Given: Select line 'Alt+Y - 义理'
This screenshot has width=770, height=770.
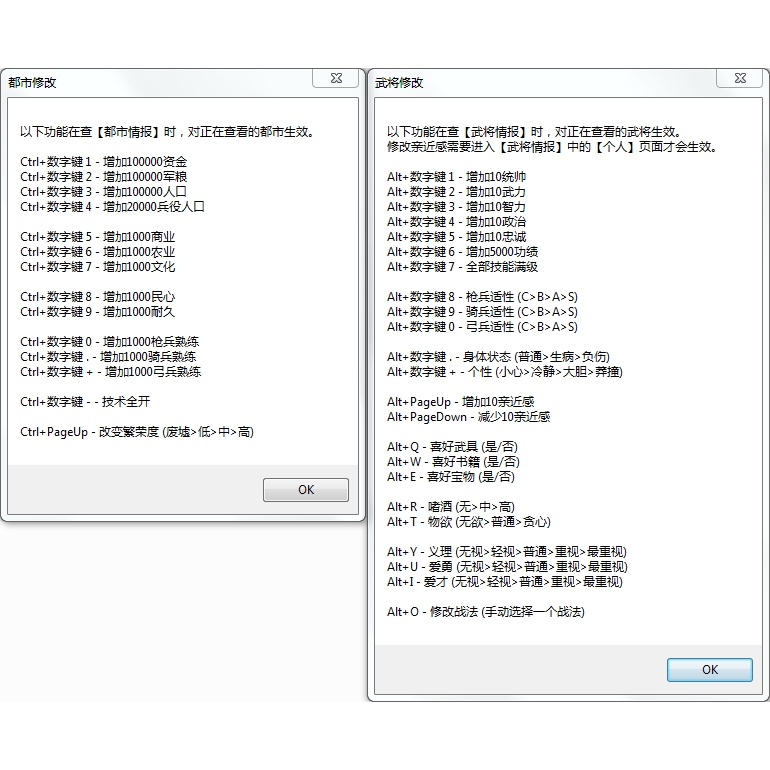Looking at the screenshot, I should [x=507, y=551].
